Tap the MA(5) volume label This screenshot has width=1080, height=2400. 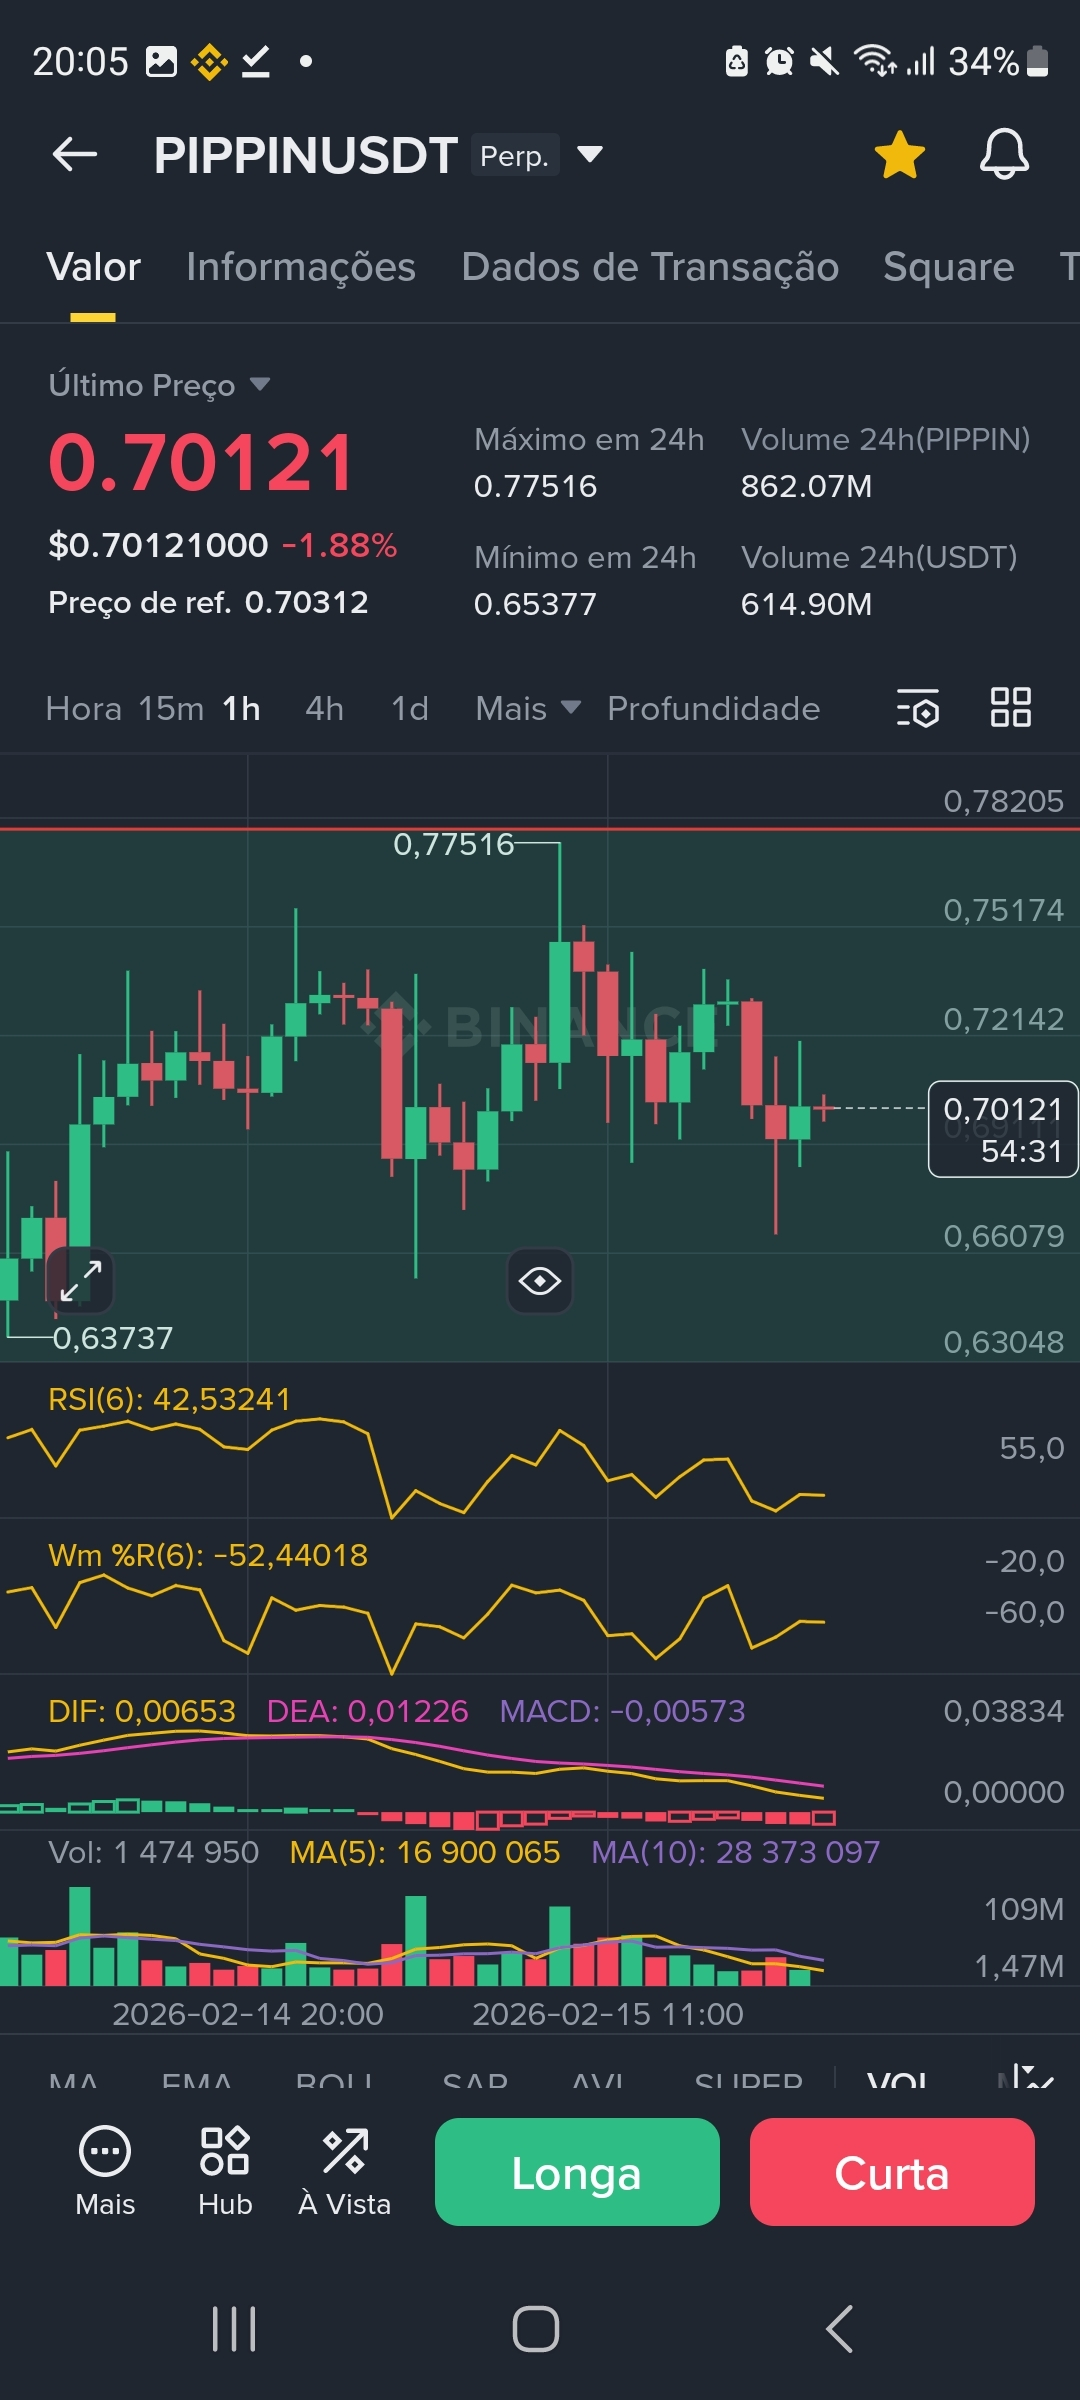click(425, 1852)
